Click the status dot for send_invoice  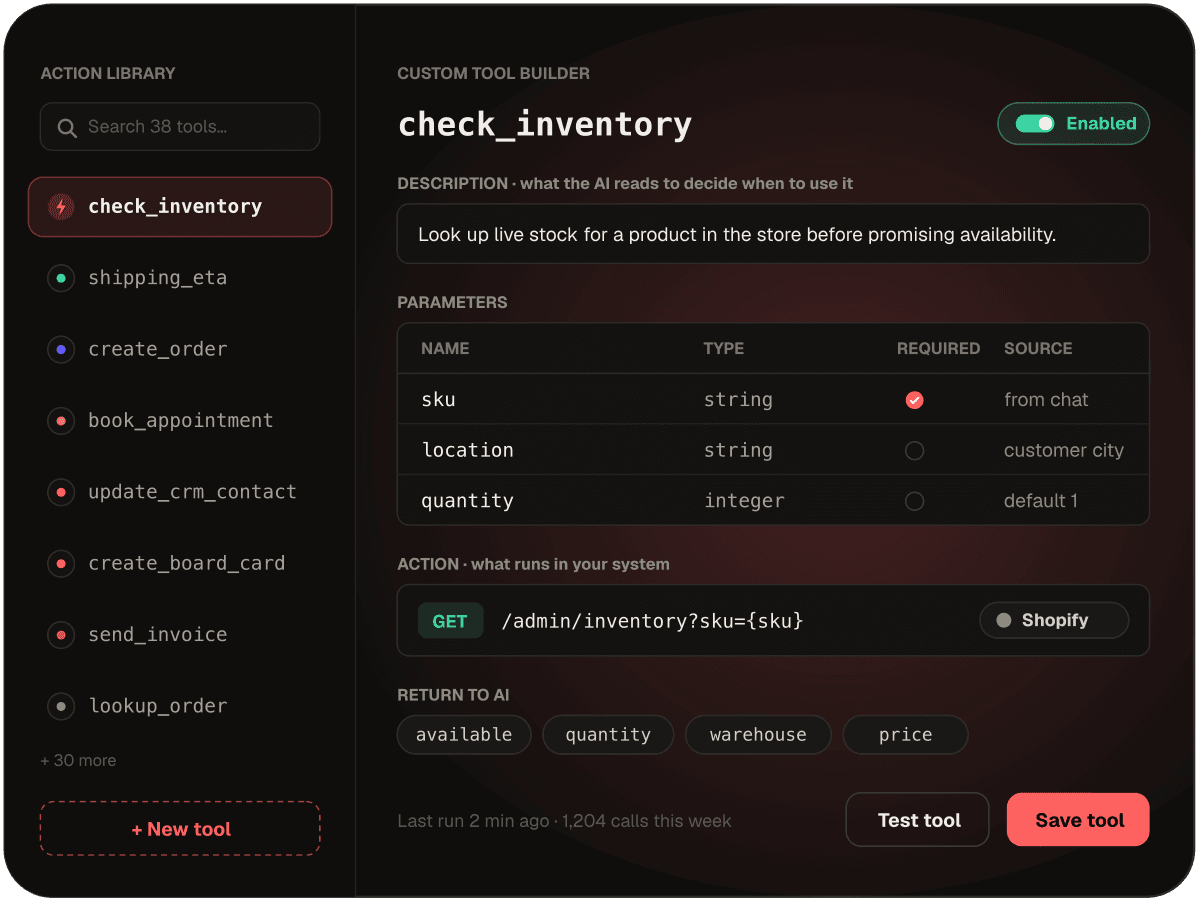pos(61,635)
